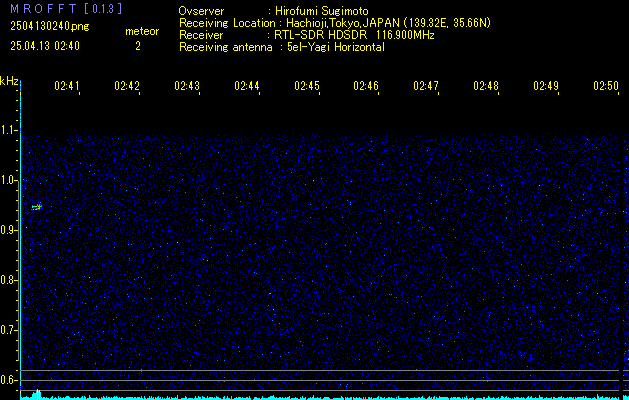Click the observer name Hirofumi Sugimoto
Image resolution: width=629 pixels, height=400 pixels.
click(x=321, y=11)
